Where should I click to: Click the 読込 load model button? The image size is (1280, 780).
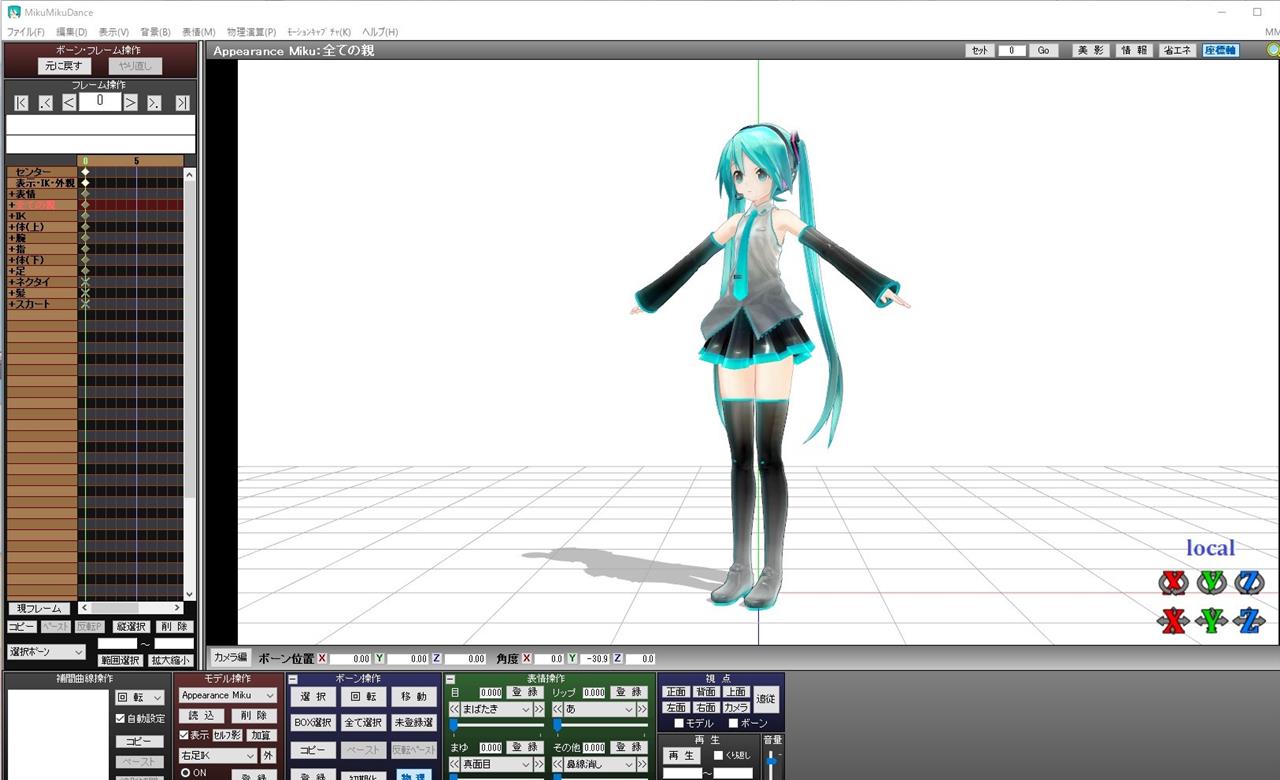(x=200, y=716)
